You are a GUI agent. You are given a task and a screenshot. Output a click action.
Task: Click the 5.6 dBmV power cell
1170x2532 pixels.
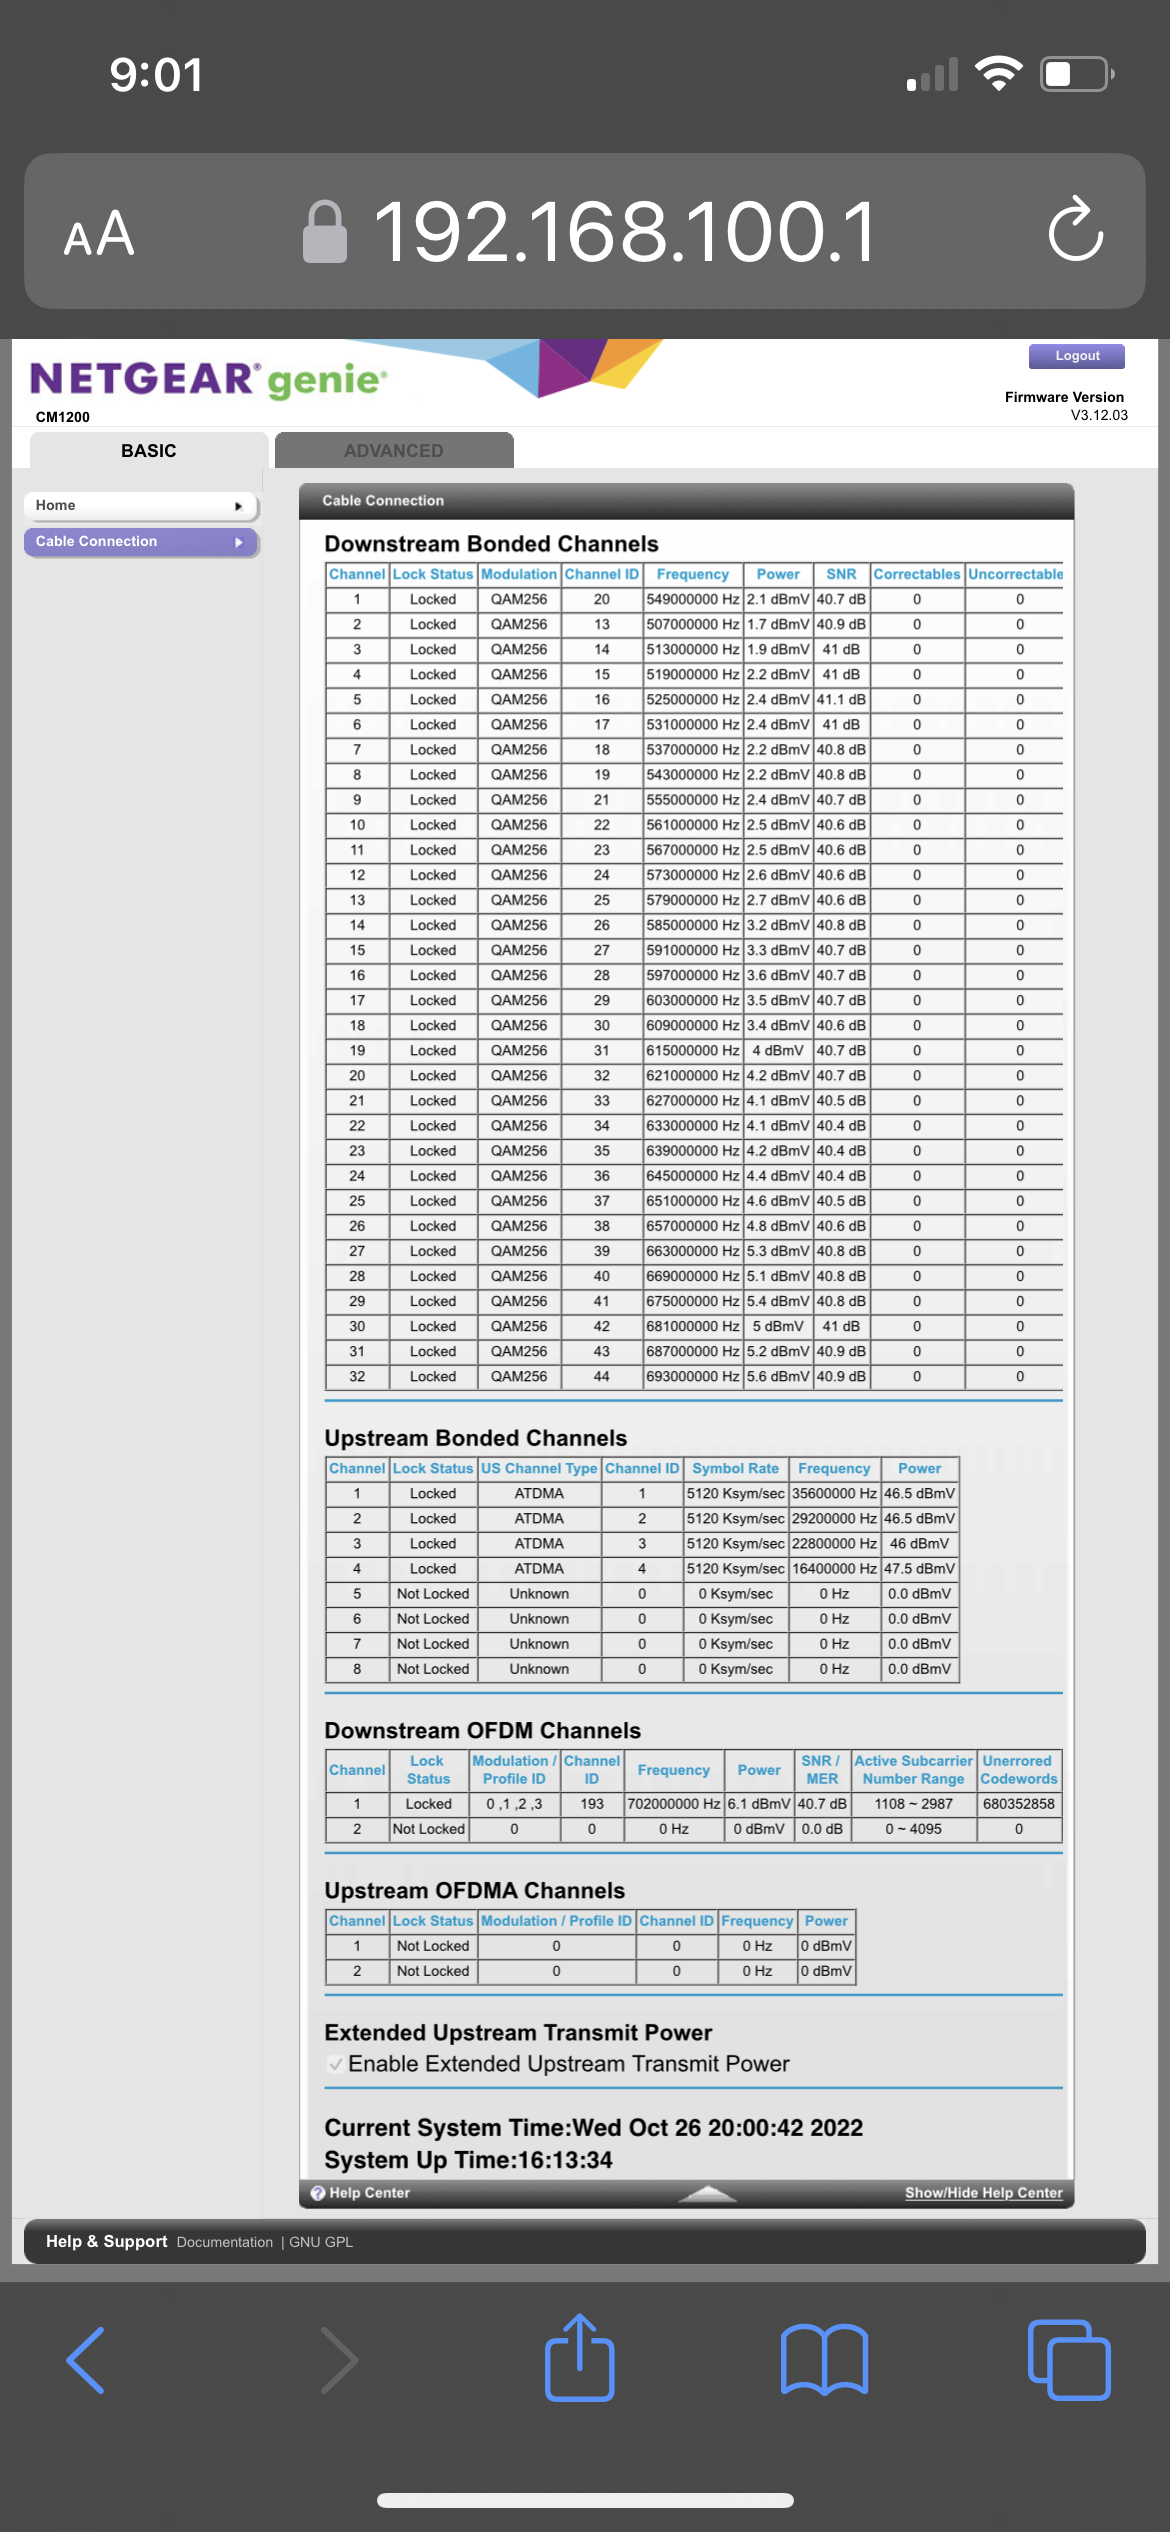point(778,1377)
